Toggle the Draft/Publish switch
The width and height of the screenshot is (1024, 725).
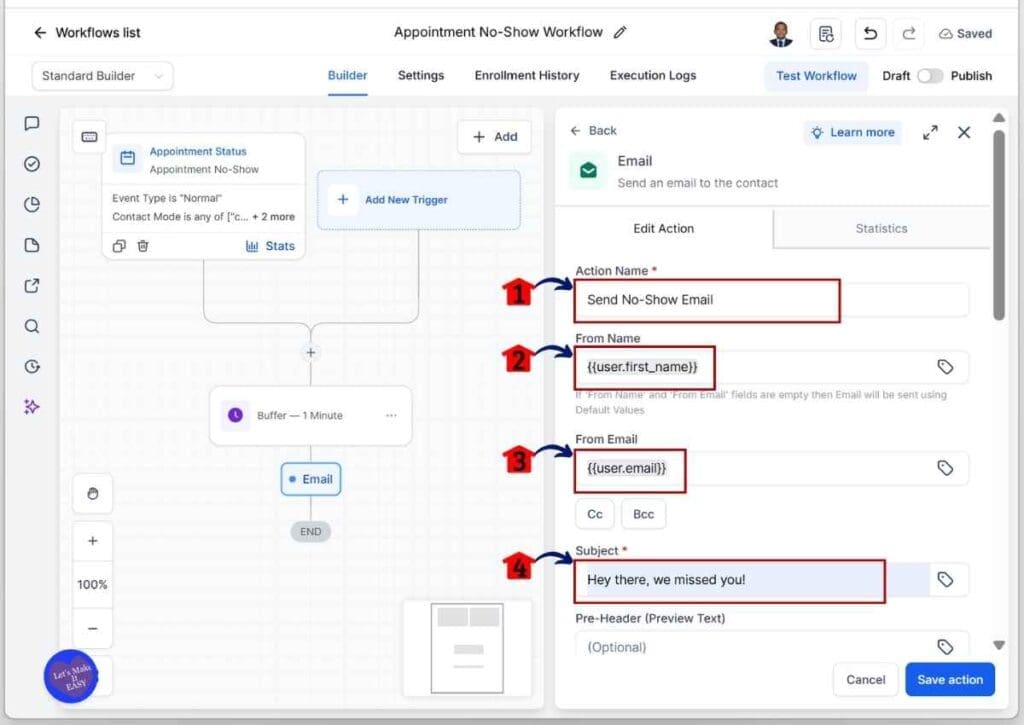pos(930,76)
